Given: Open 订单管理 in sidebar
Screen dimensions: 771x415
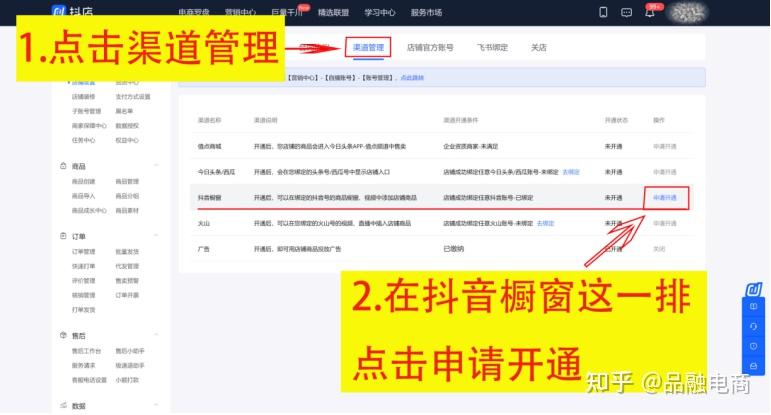Looking at the screenshot, I should point(84,252).
